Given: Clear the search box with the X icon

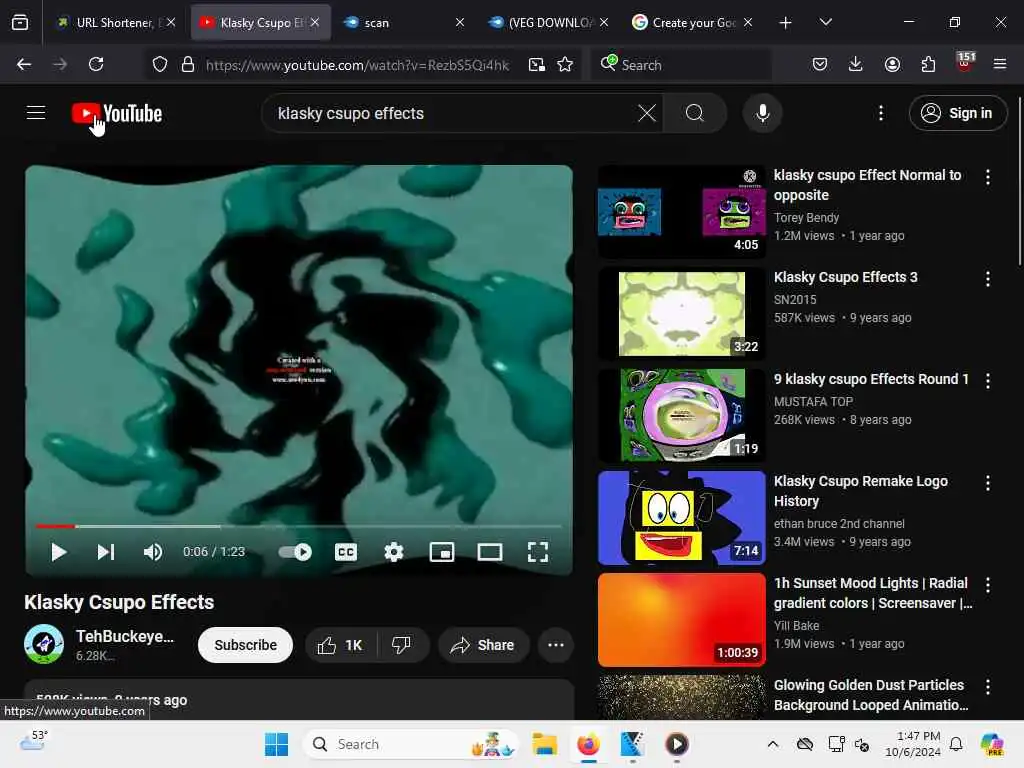Looking at the screenshot, I should [647, 113].
